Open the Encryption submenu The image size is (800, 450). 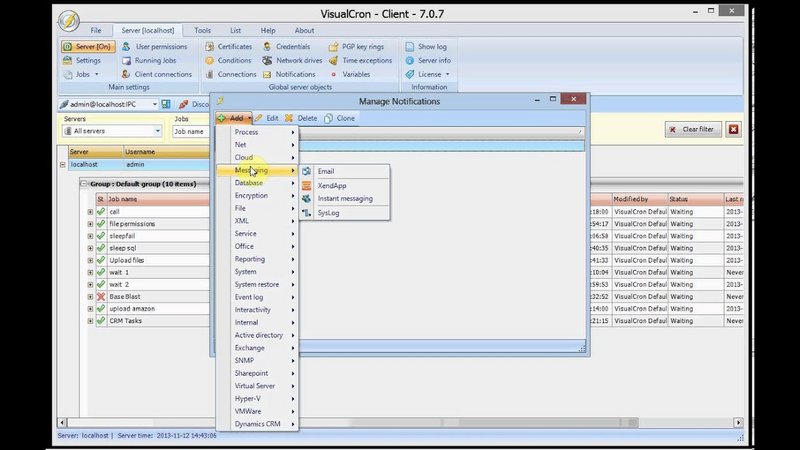coord(258,195)
